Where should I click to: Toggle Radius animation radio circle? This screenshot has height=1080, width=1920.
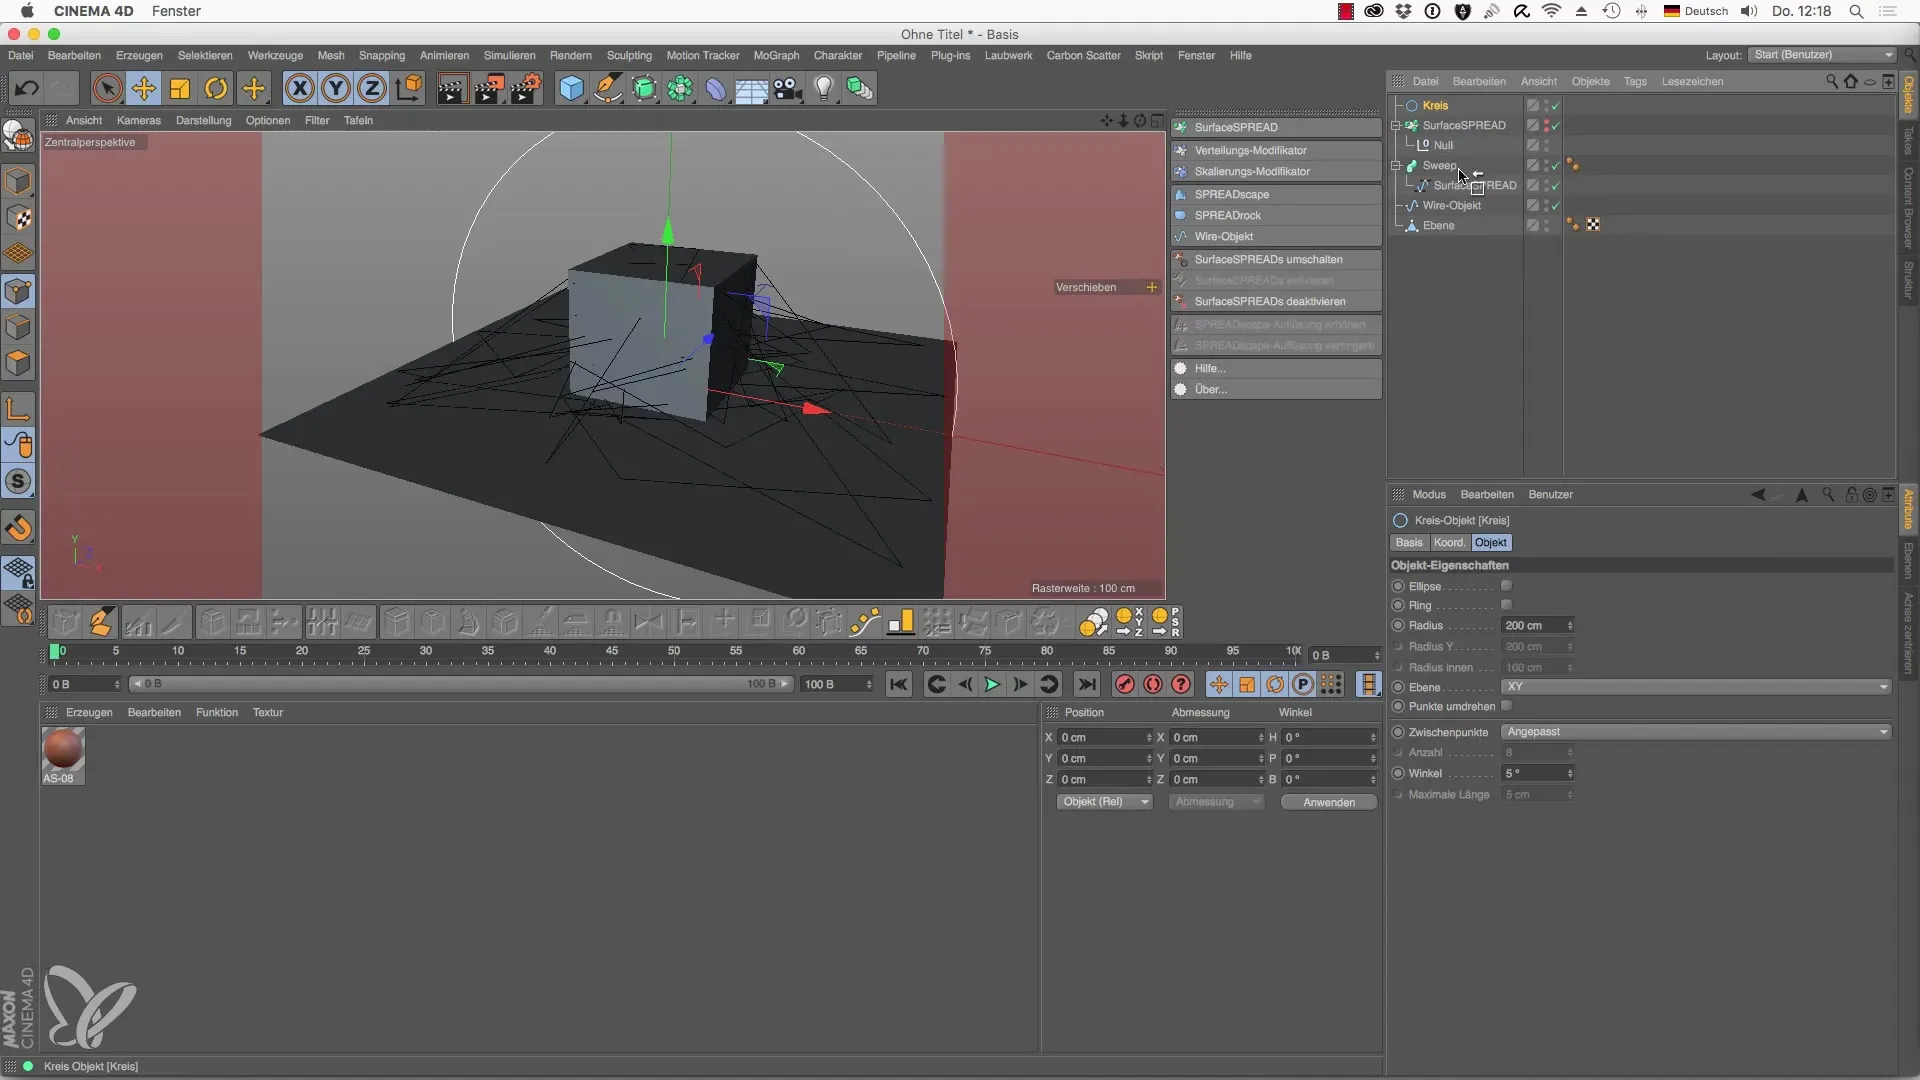coord(1398,625)
